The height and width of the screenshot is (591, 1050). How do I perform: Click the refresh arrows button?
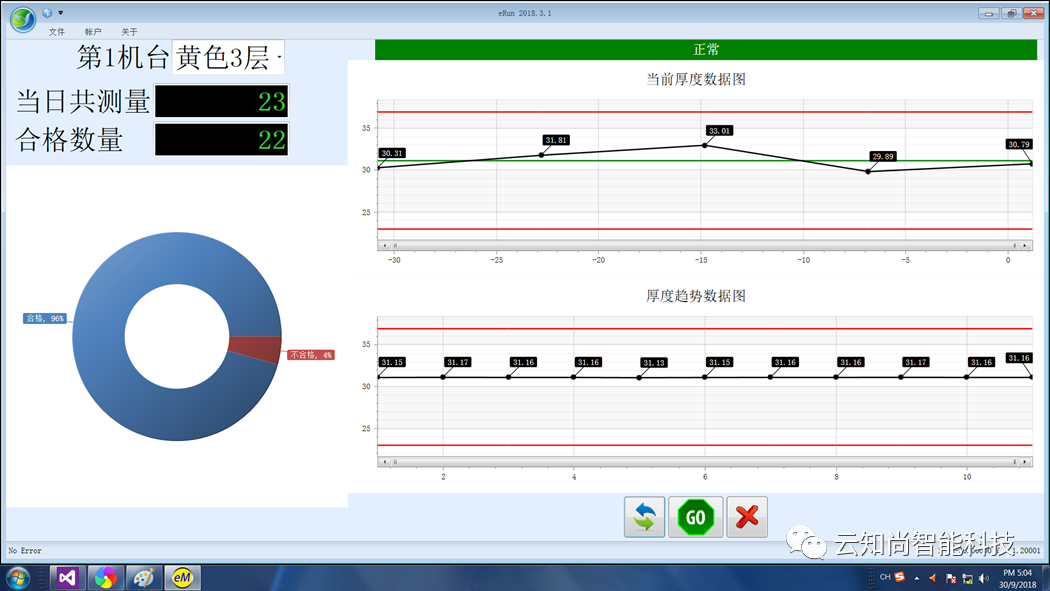644,517
